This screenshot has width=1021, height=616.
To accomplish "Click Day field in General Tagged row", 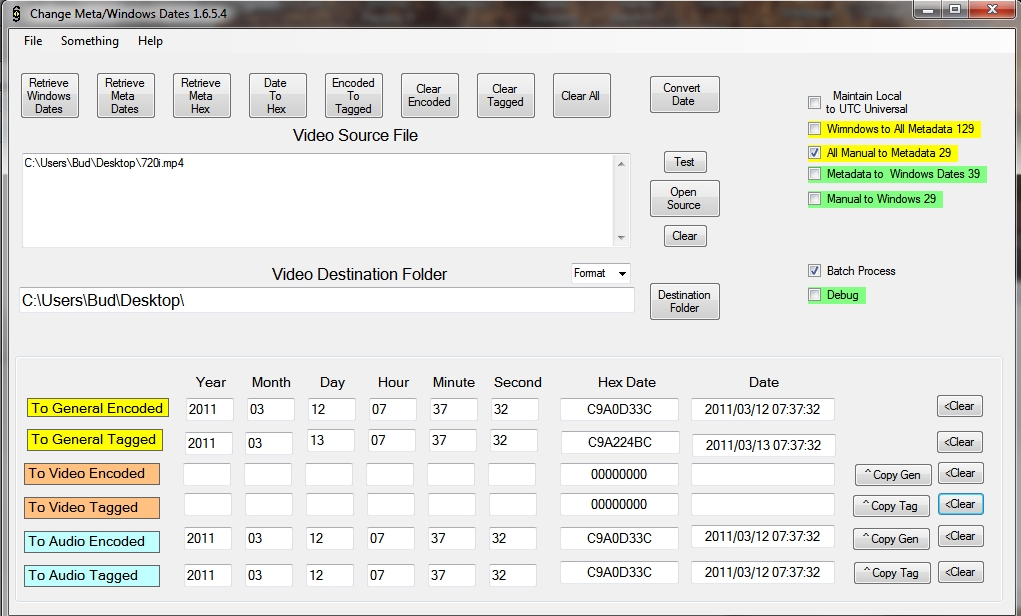I will (331, 440).
